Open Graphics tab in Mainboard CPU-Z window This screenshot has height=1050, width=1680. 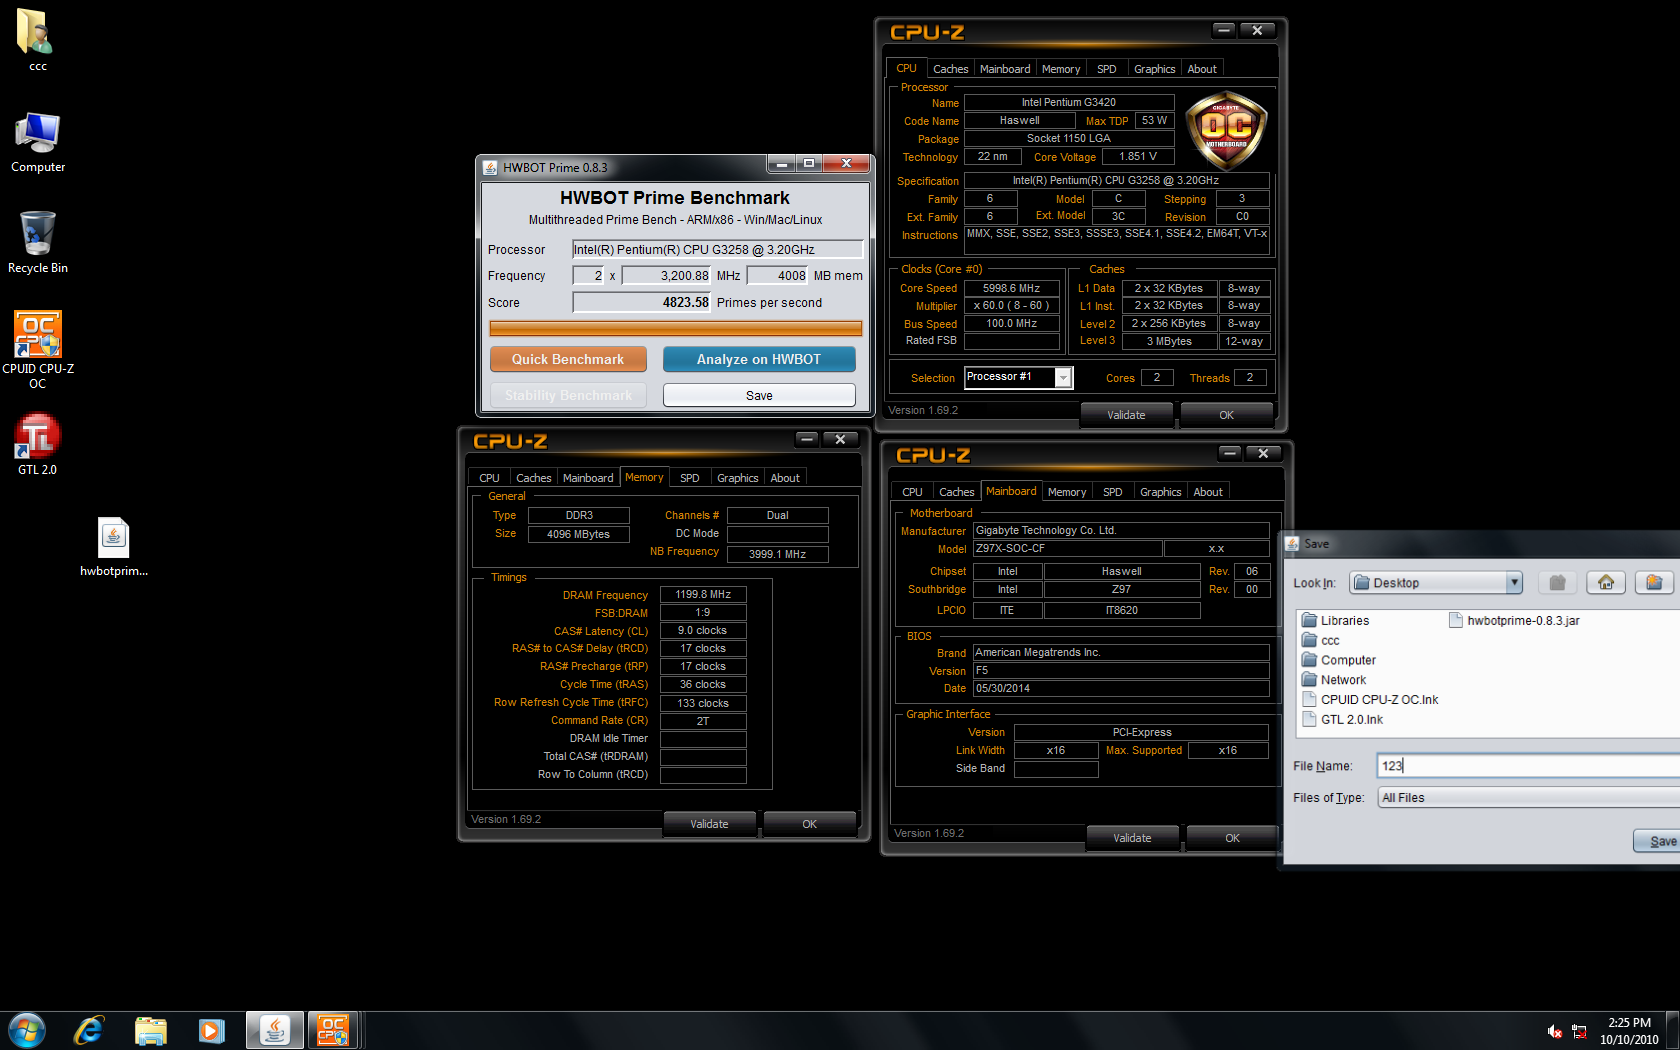point(1160,492)
